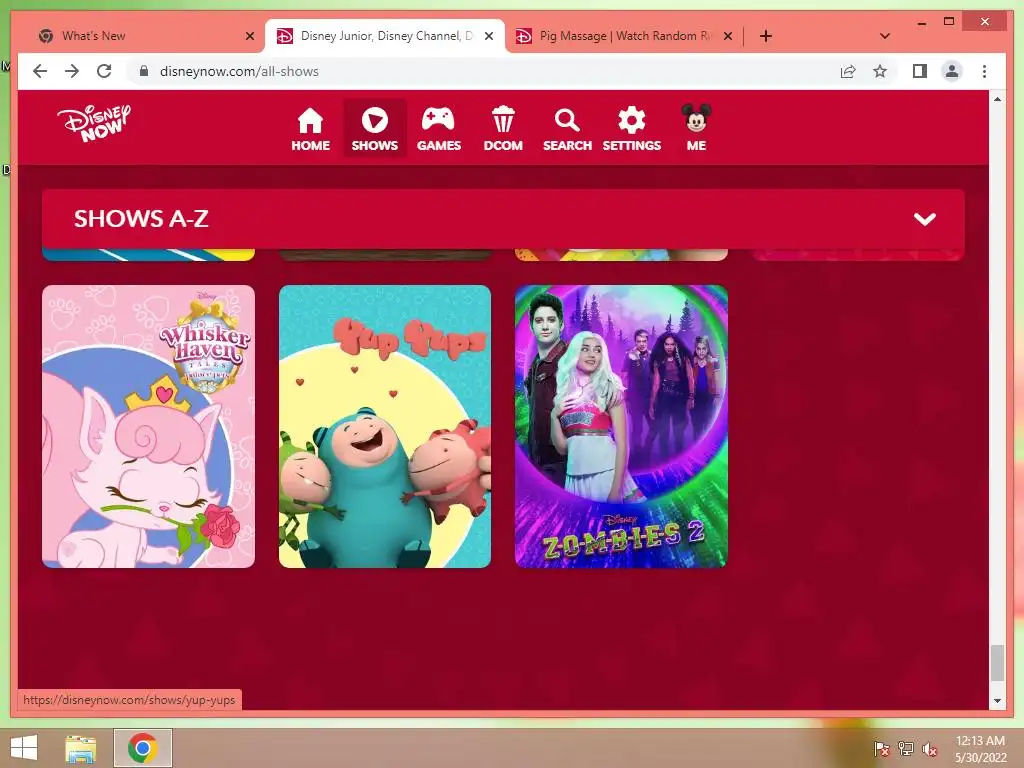
Task: Close the What's New tab
Action: tap(249, 36)
